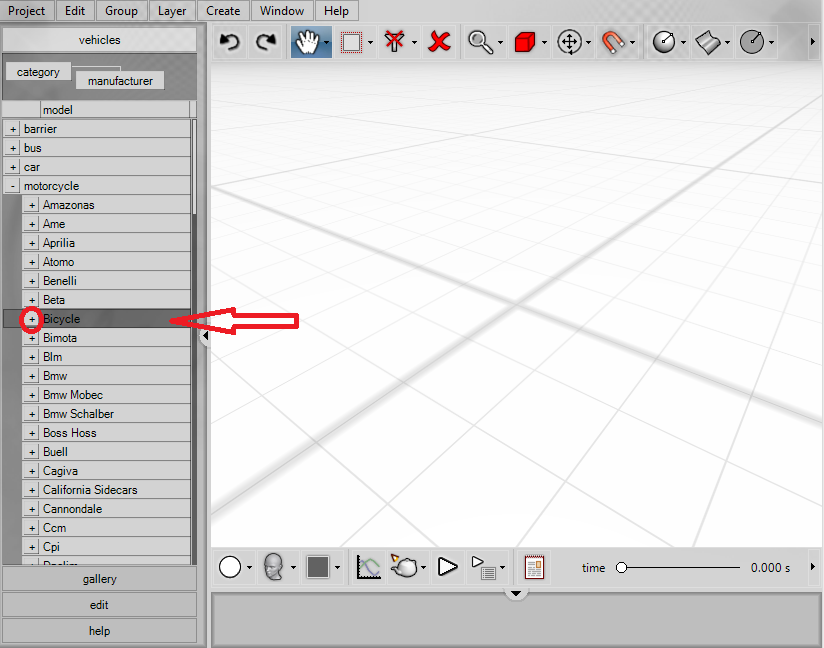824x648 pixels.
Task: Click the Redo arrow icon
Action: tap(266, 42)
